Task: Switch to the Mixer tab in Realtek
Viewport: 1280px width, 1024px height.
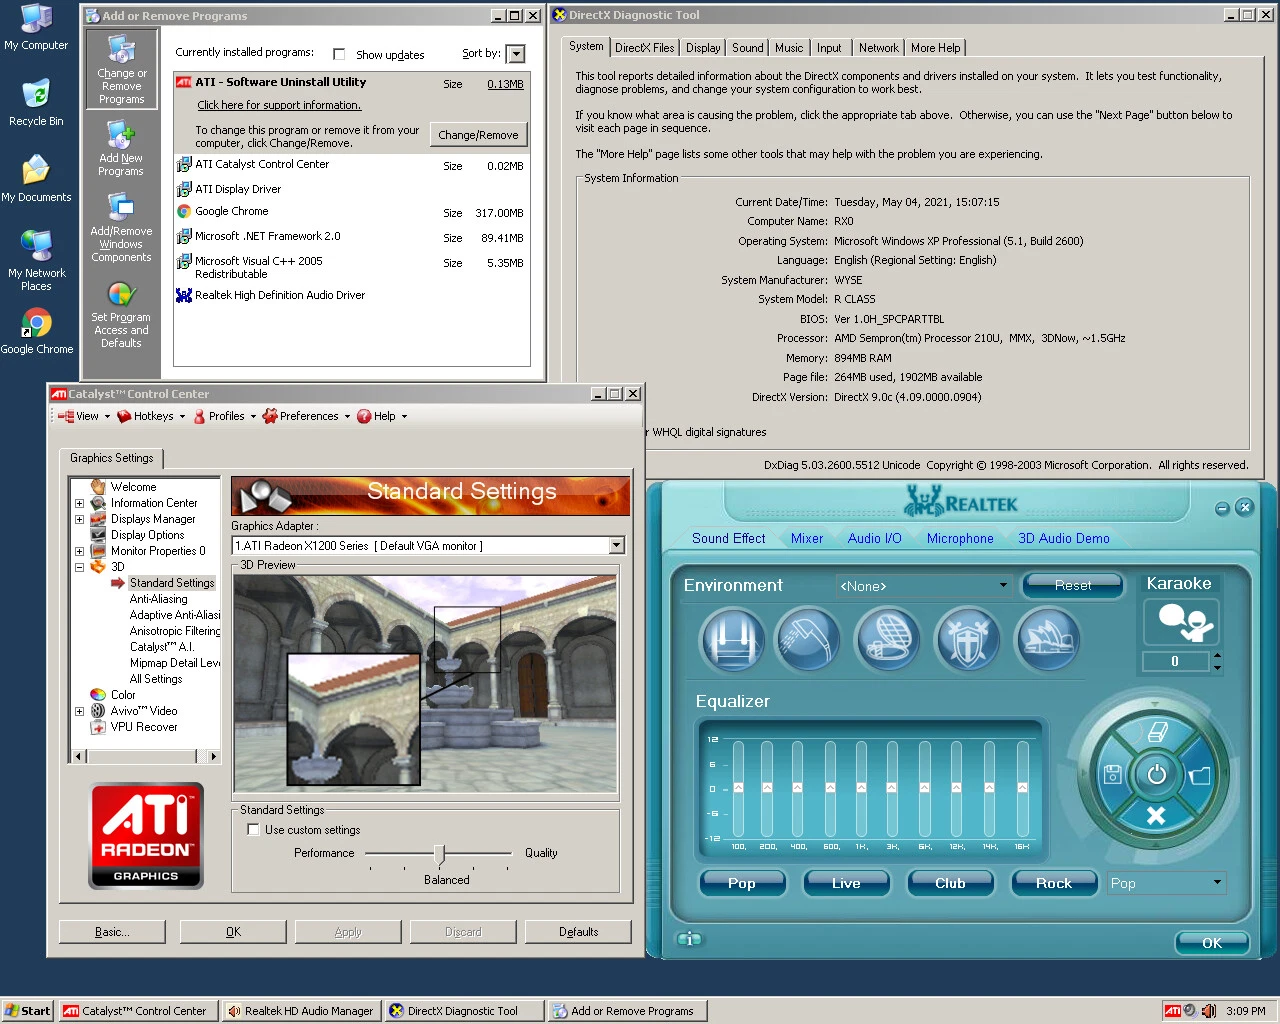Action: click(807, 538)
